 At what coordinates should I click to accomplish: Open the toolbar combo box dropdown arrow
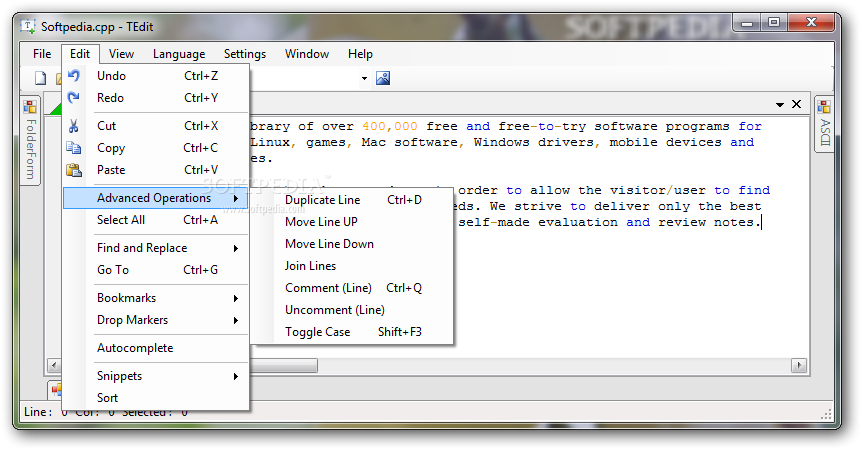click(364, 79)
